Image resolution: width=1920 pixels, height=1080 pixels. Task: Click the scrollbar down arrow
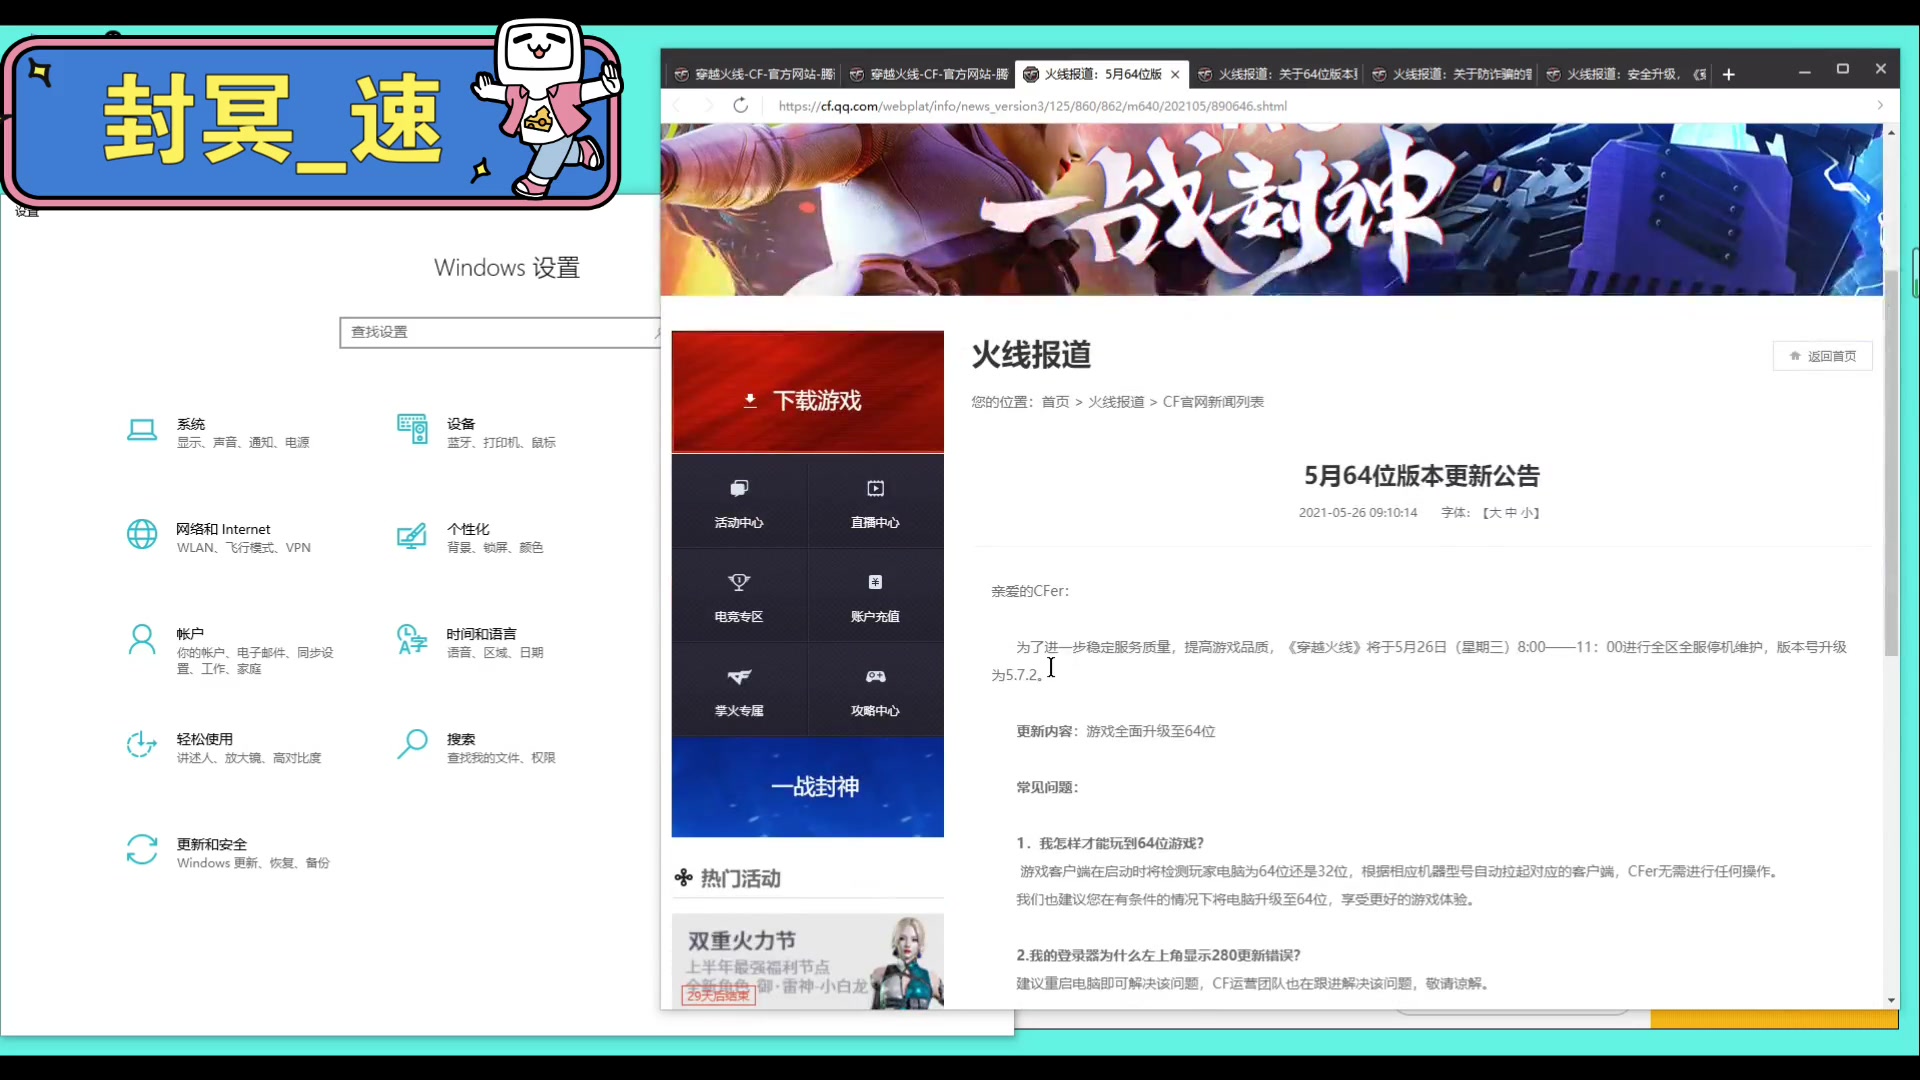pyautogui.click(x=1891, y=1000)
